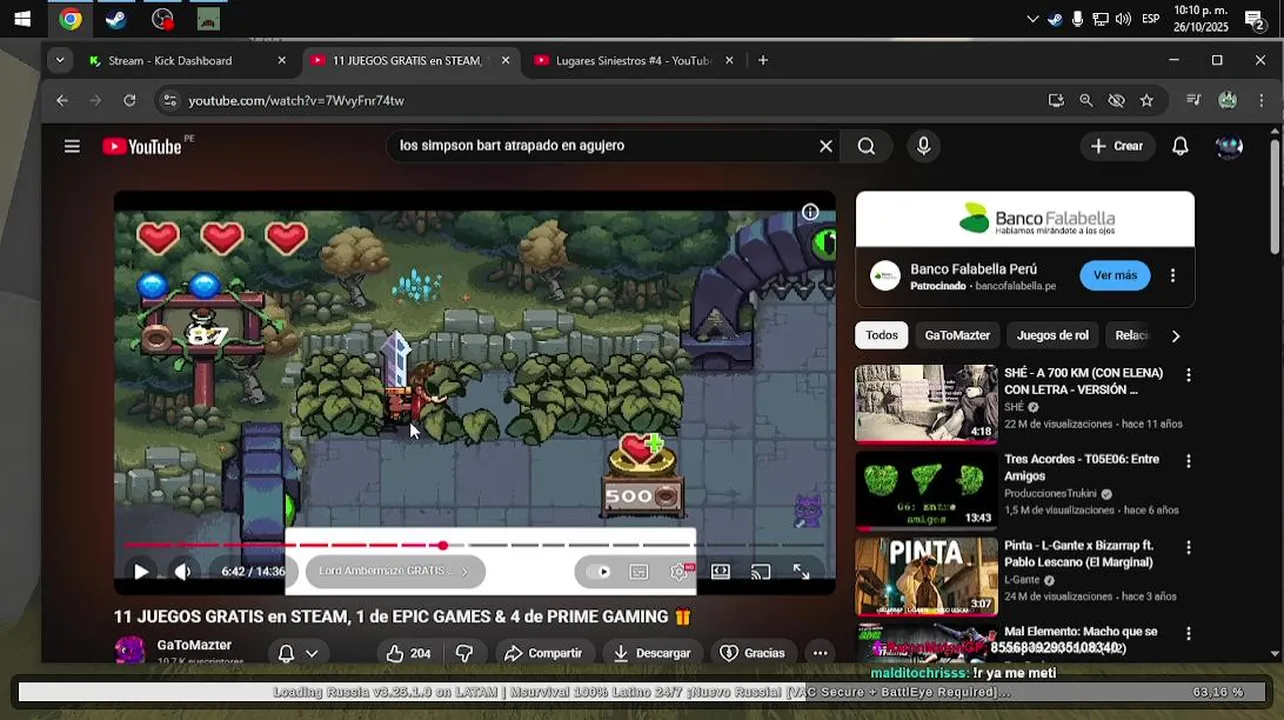Close the Kick Dashboard tab
The width and height of the screenshot is (1284, 720).
(x=281, y=61)
